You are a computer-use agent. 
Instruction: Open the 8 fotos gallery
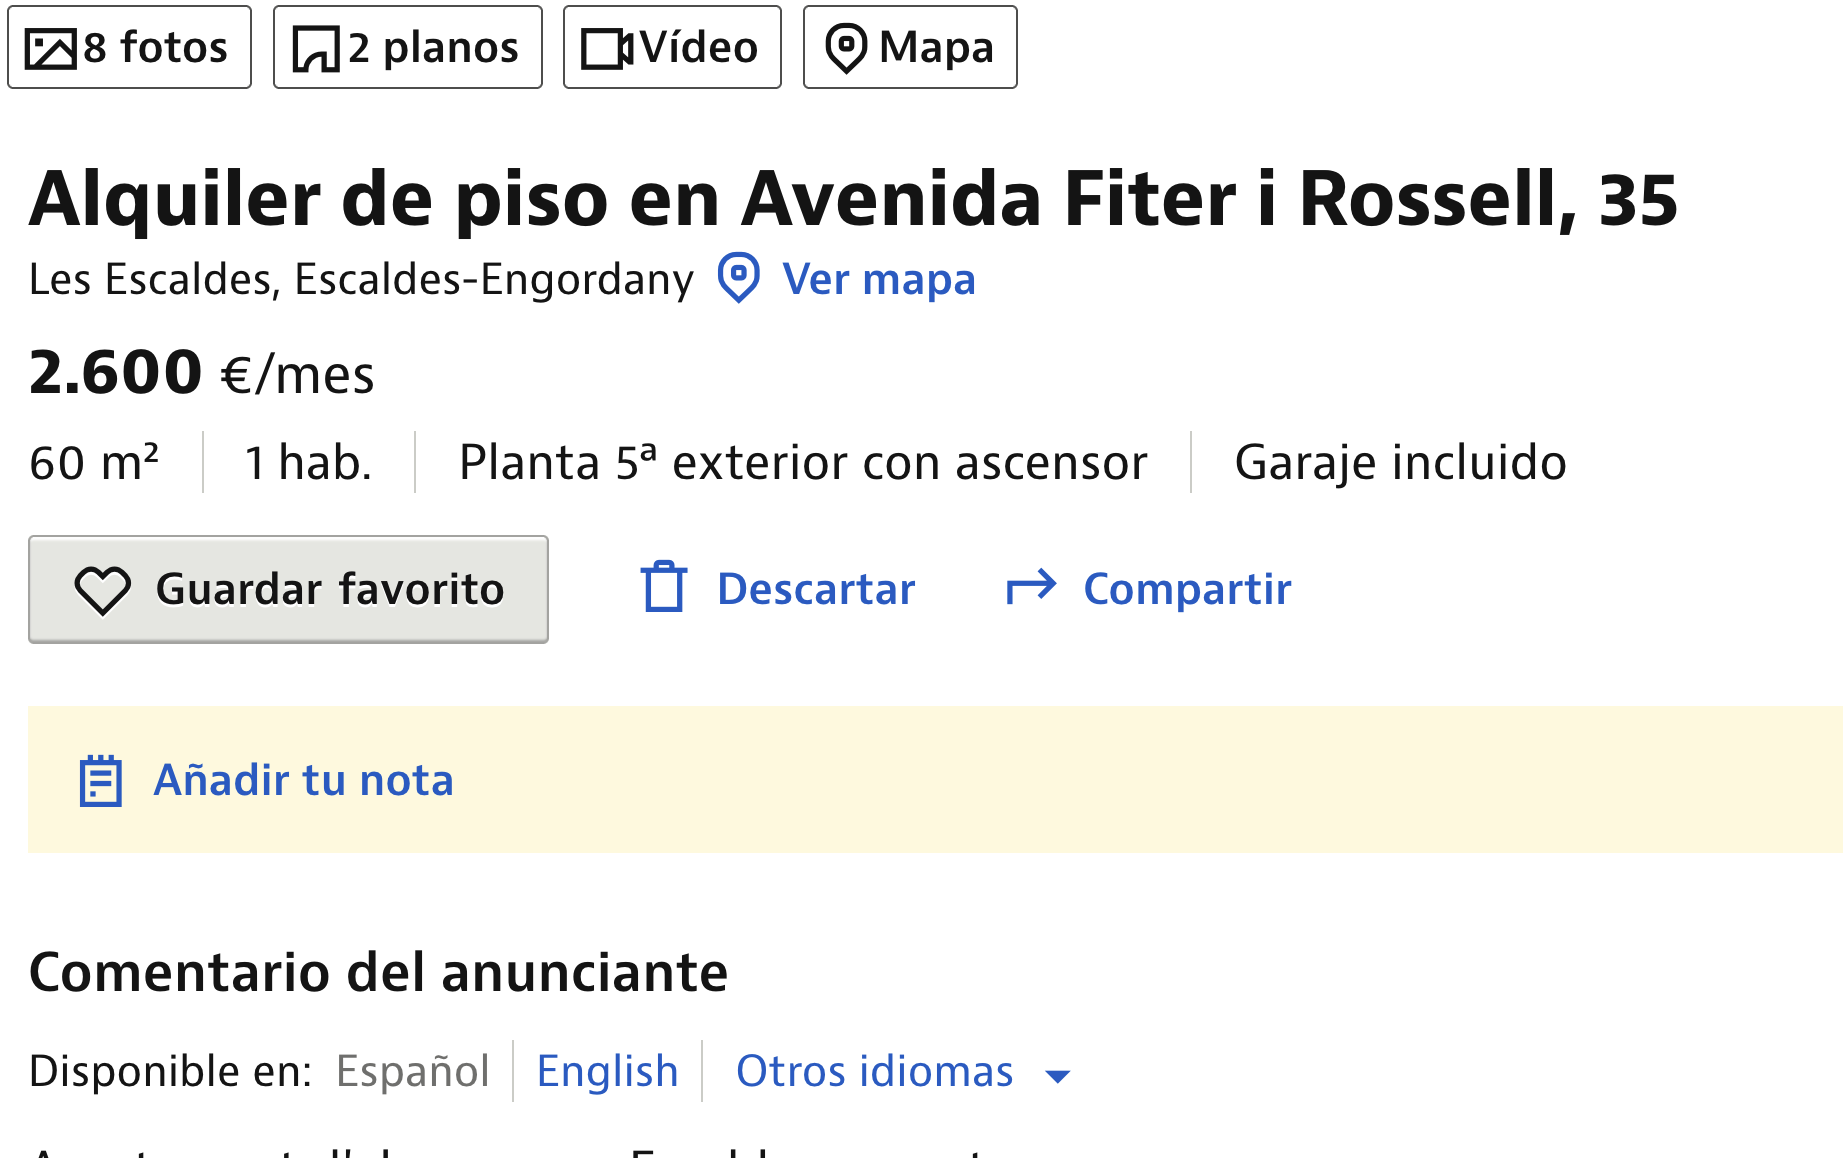point(130,47)
